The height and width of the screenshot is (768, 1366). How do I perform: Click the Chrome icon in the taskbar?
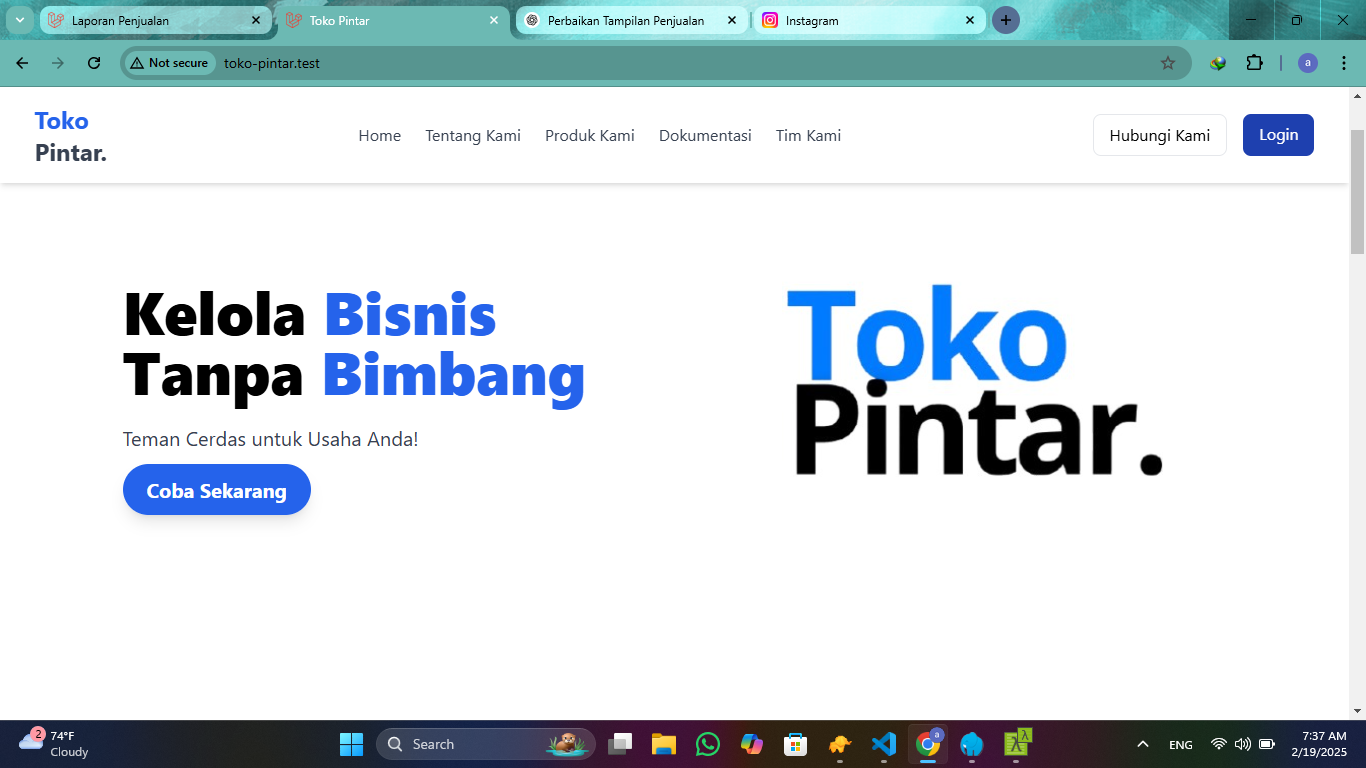pos(928,744)
